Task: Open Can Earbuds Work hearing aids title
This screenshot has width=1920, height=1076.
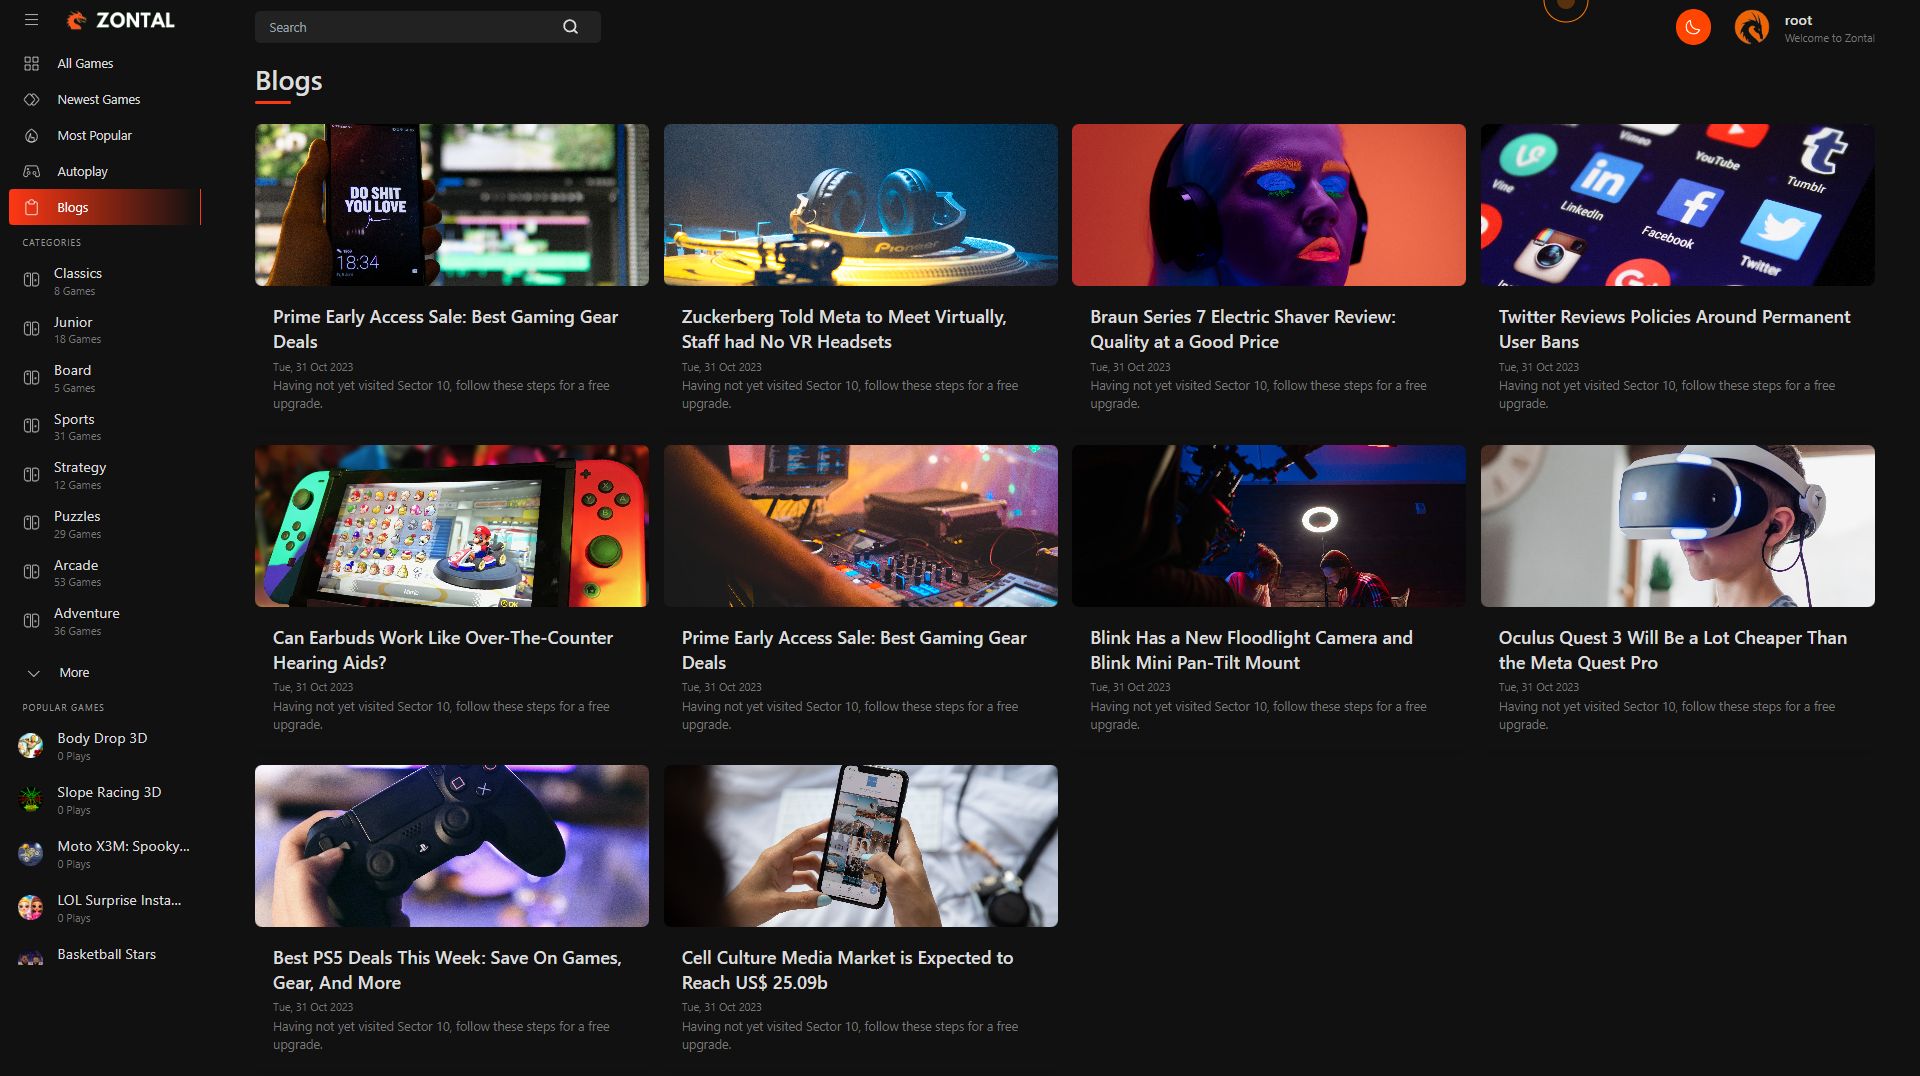Action: point(443,650)
